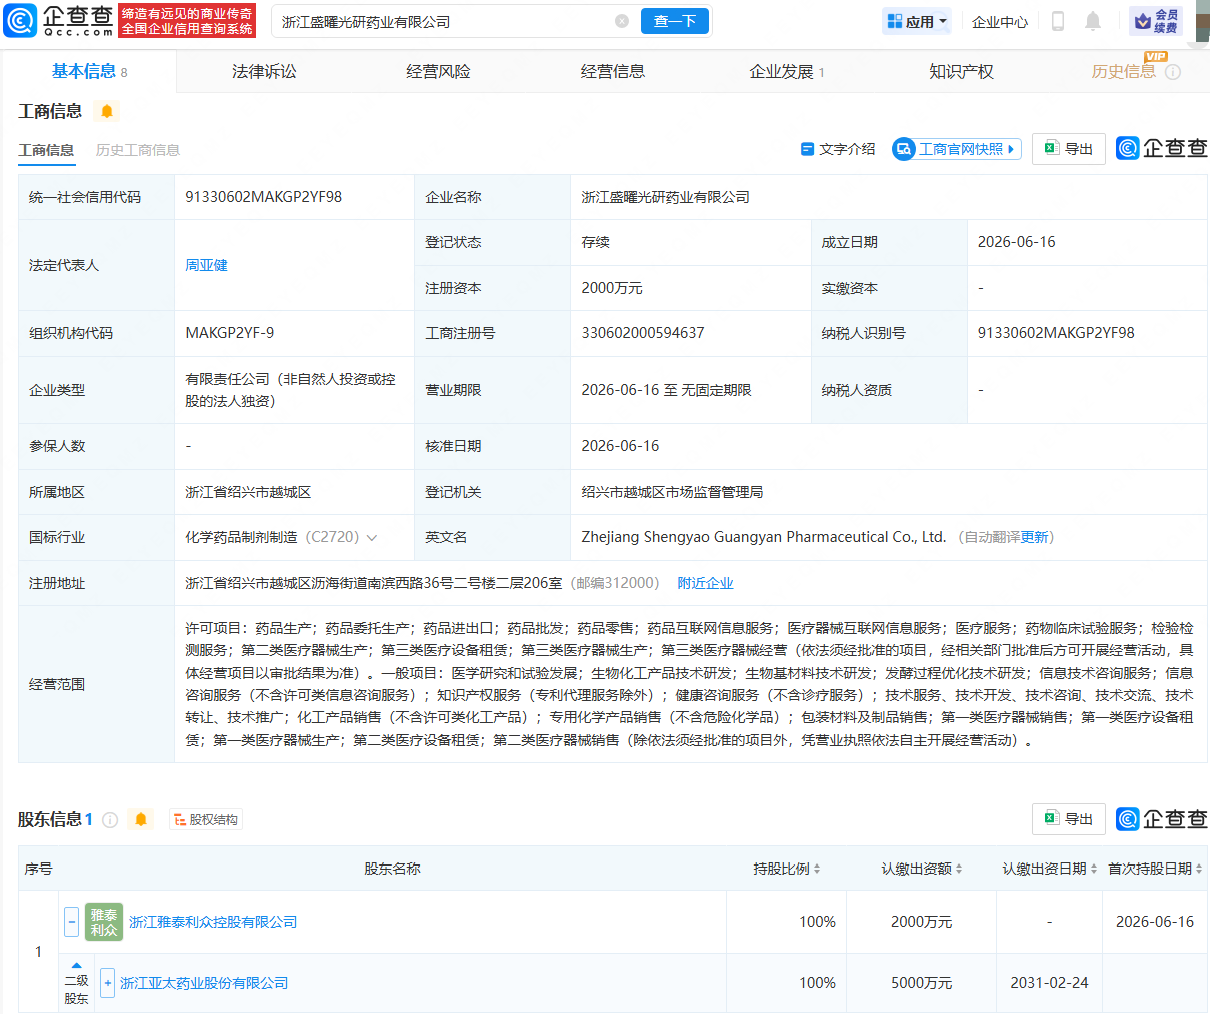Open 工商官网快照 snapshot
Image resolution: width=1210 pixels, height=1014 pixels.
(x=957, y=149)
